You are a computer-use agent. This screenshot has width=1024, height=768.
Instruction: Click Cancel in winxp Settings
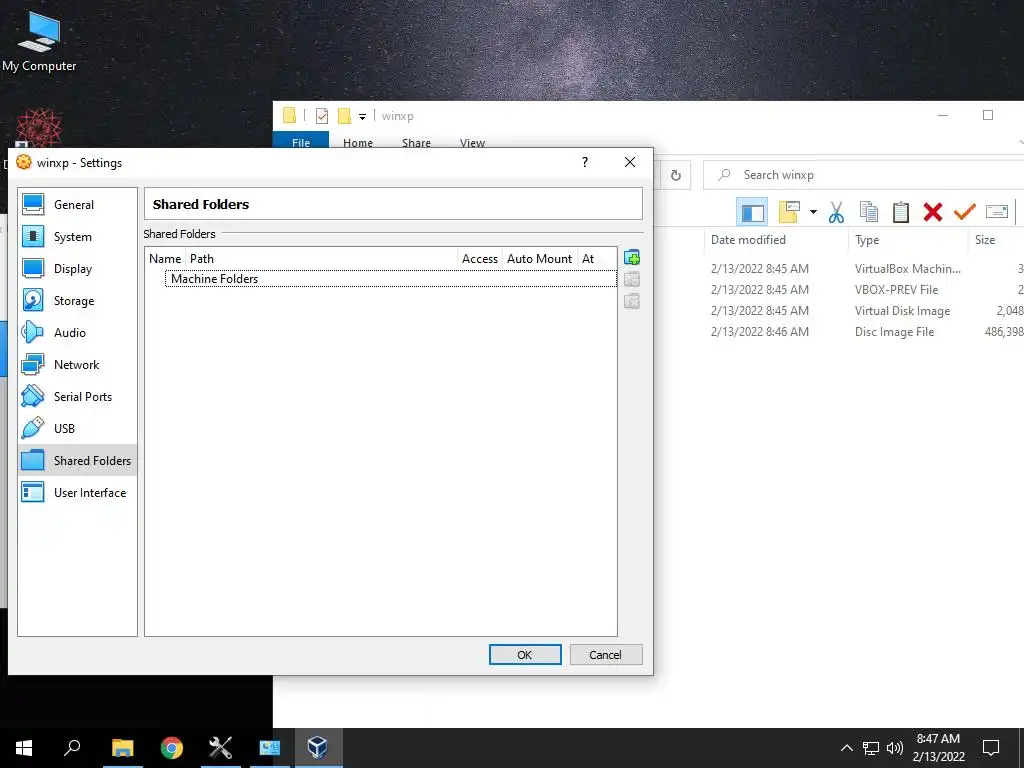[606, 654]
